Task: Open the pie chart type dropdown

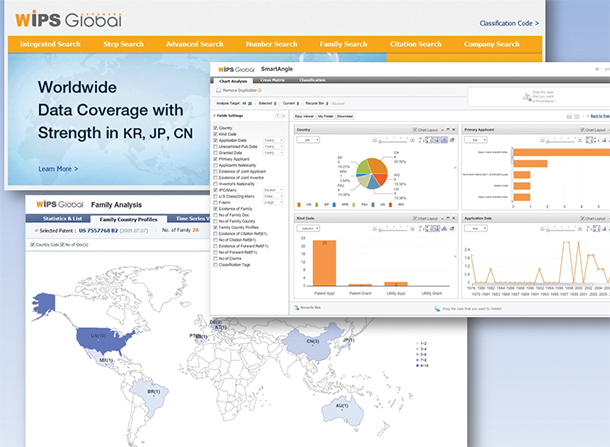Action: click(306, 140)
